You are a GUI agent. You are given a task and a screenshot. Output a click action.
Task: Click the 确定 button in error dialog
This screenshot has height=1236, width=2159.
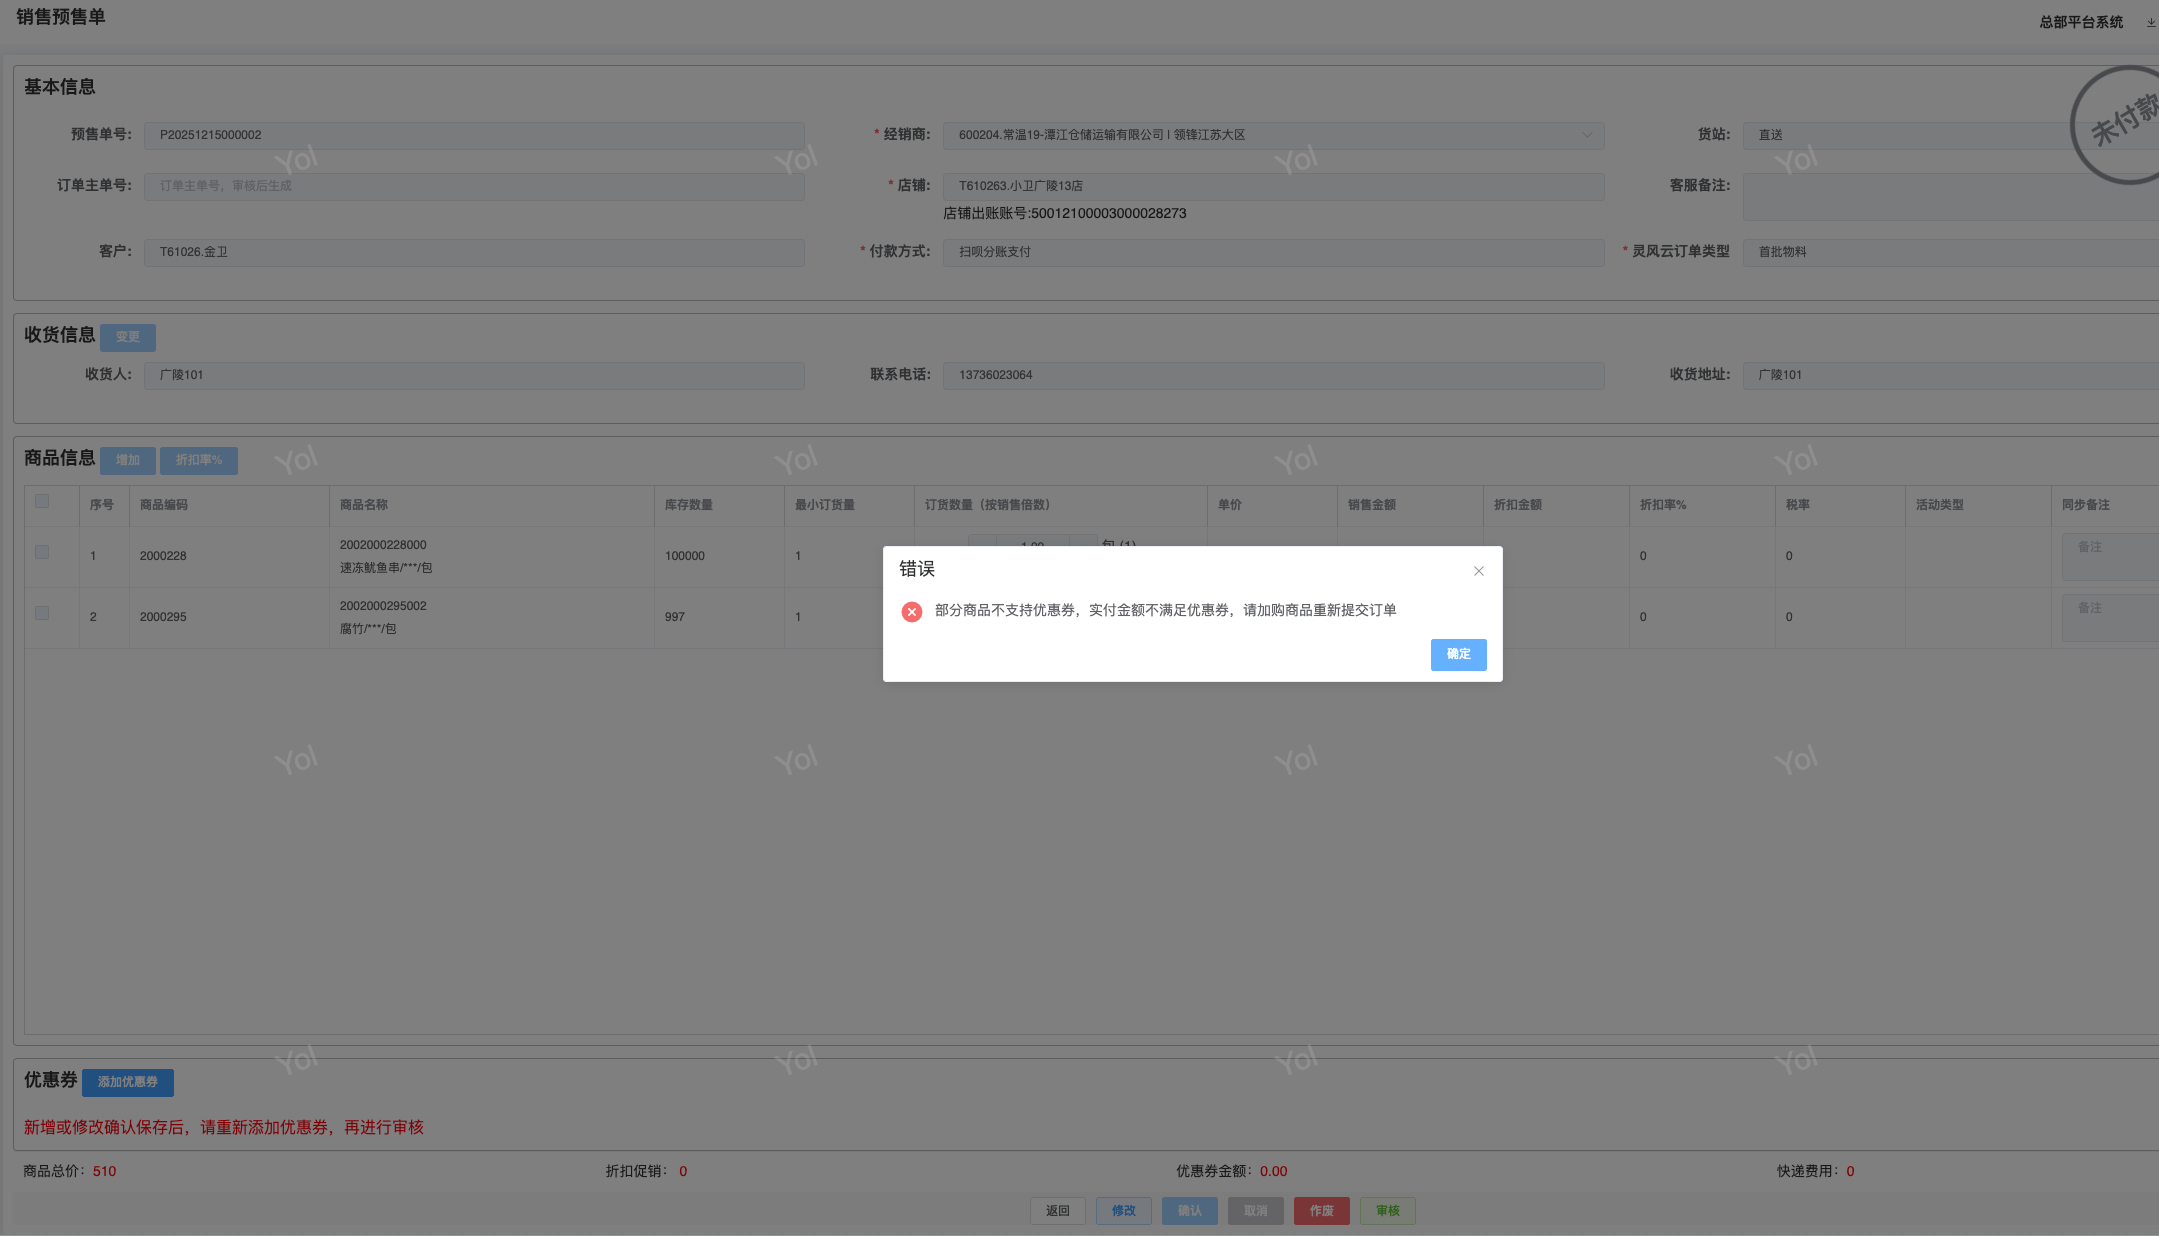click(x=1458, y=654)
